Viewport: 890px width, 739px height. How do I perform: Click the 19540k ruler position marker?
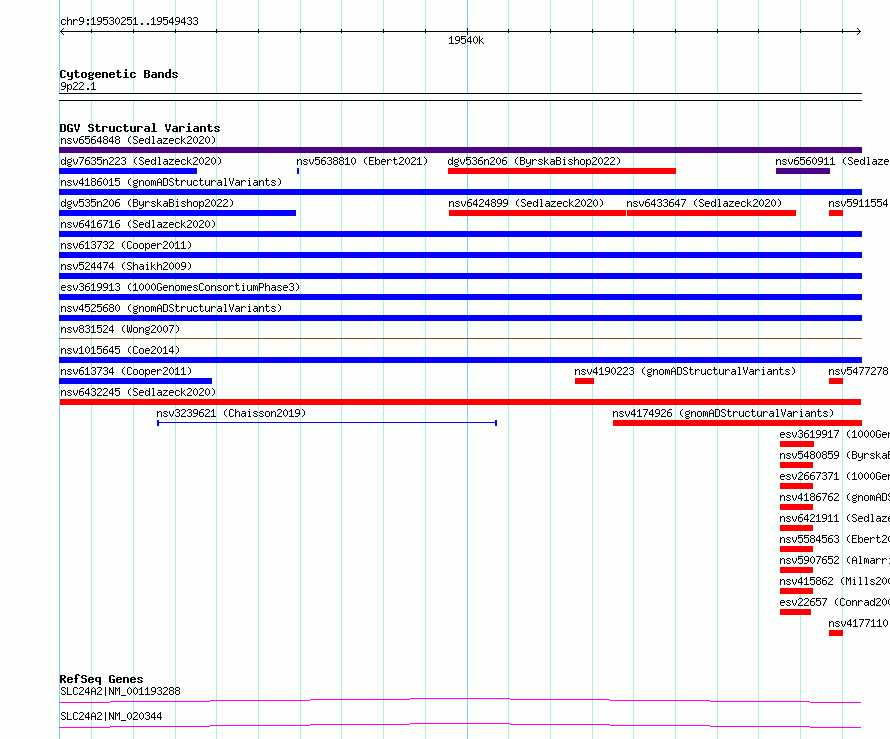466,40
